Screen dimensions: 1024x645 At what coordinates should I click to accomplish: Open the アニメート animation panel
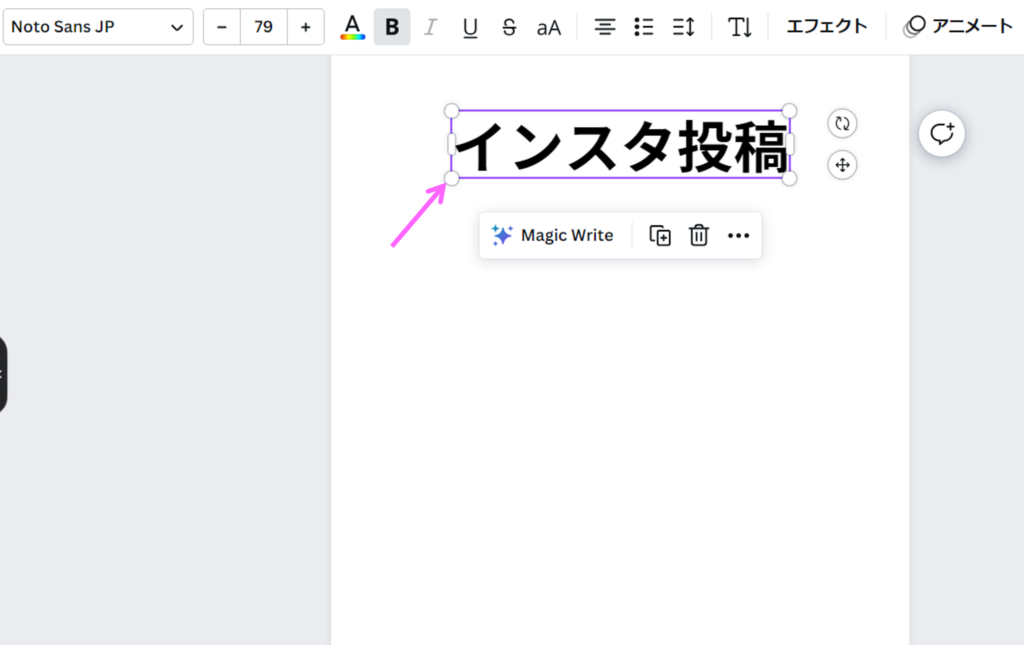coord(959,27)
